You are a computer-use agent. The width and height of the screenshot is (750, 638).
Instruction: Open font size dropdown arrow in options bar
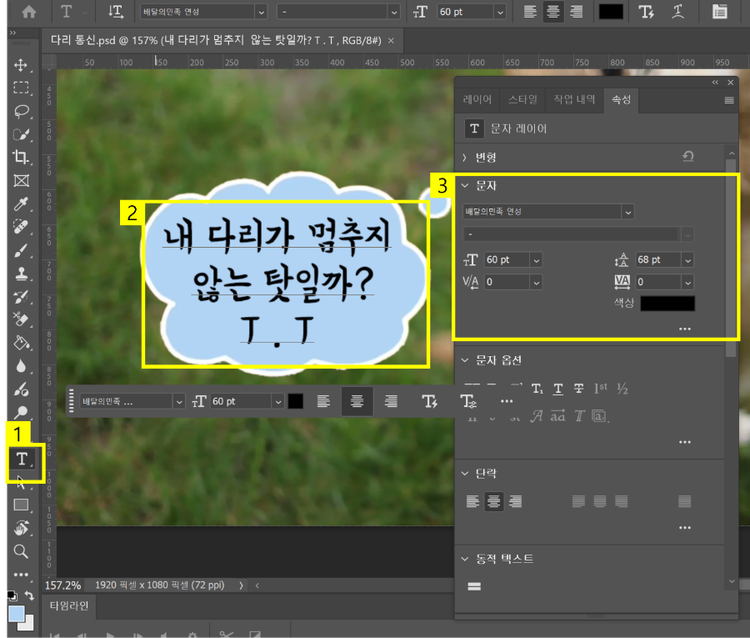click(500, 12)
